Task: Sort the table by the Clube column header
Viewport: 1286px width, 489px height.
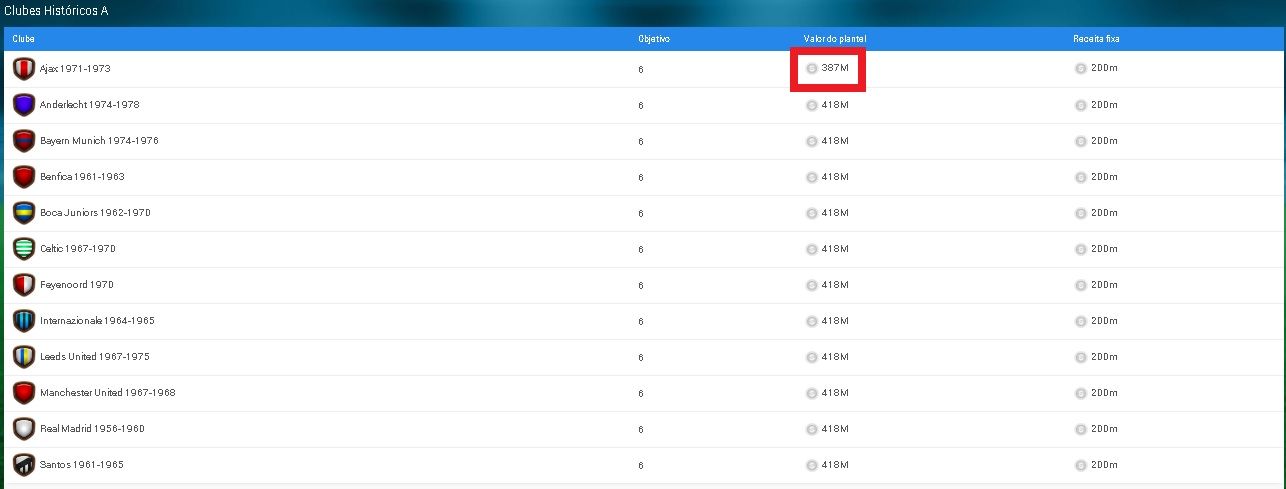Action: (x=24, y=39)
